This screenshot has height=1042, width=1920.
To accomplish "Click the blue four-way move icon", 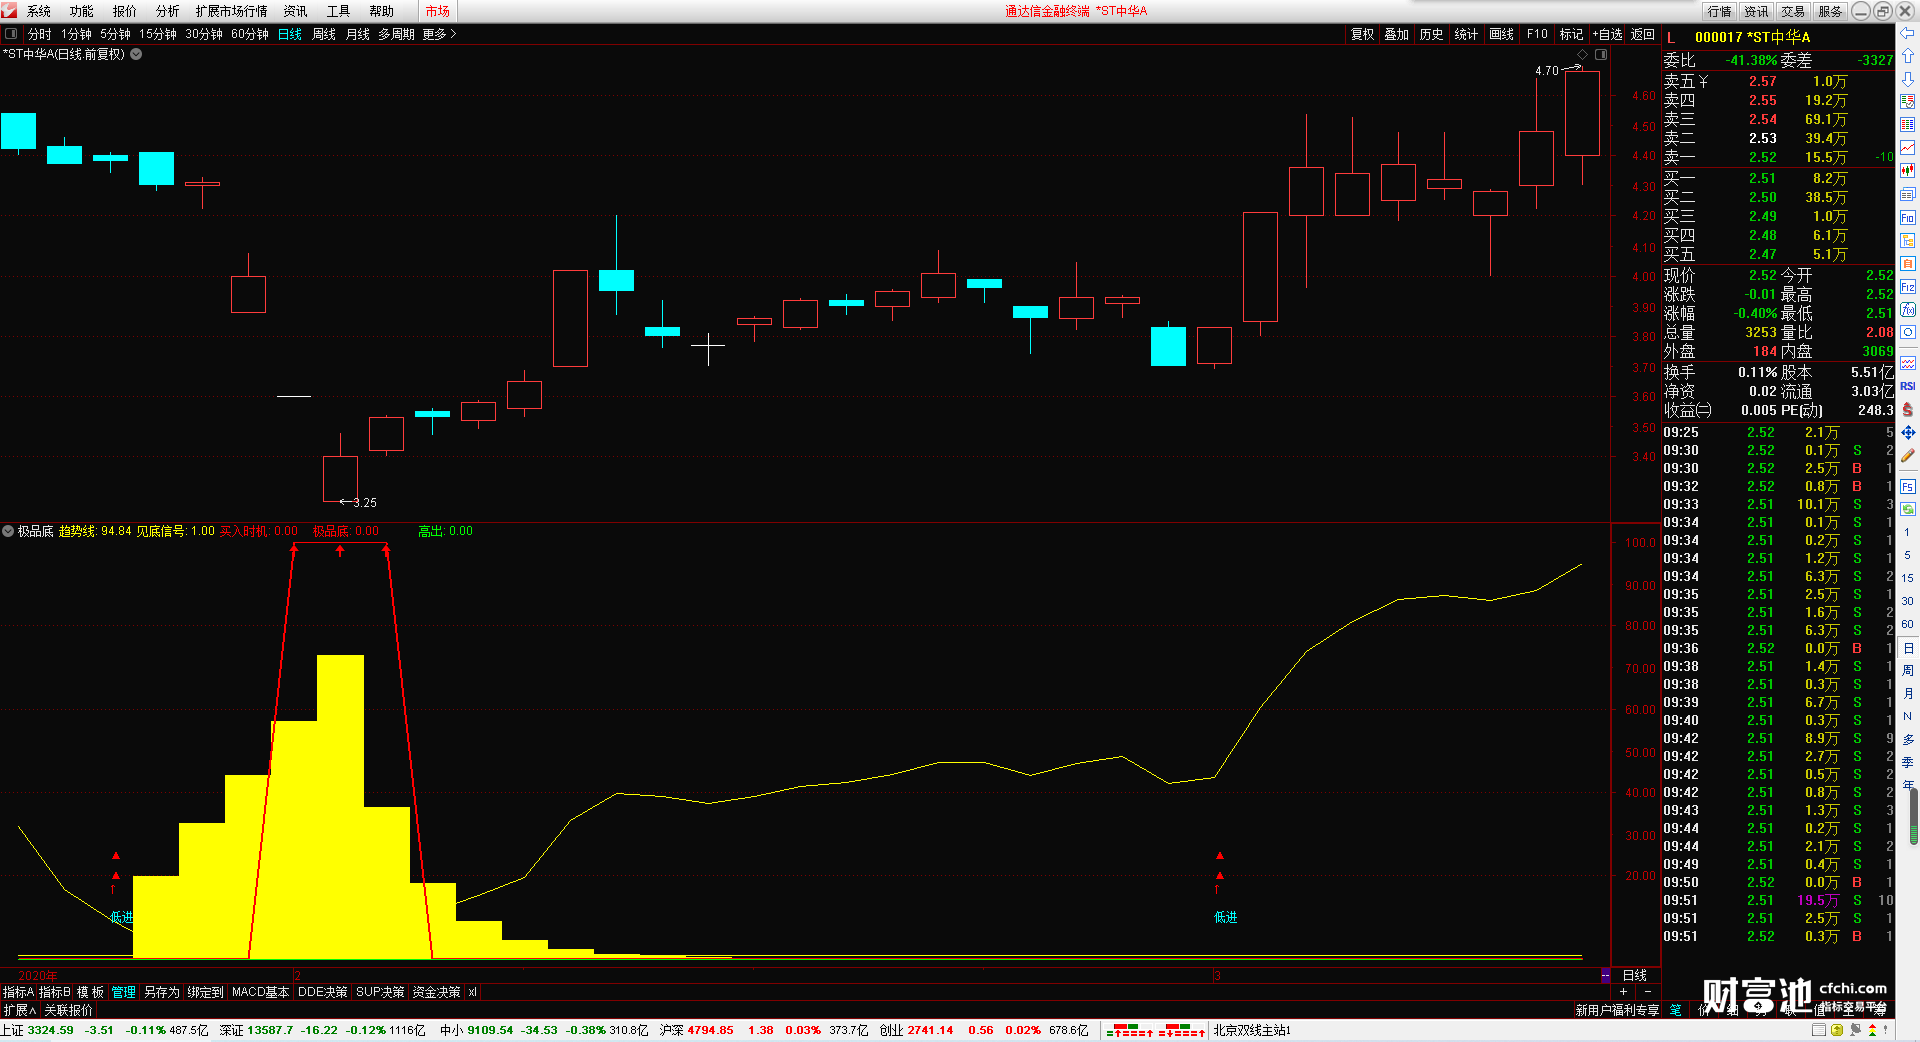I will [1908, 432].
